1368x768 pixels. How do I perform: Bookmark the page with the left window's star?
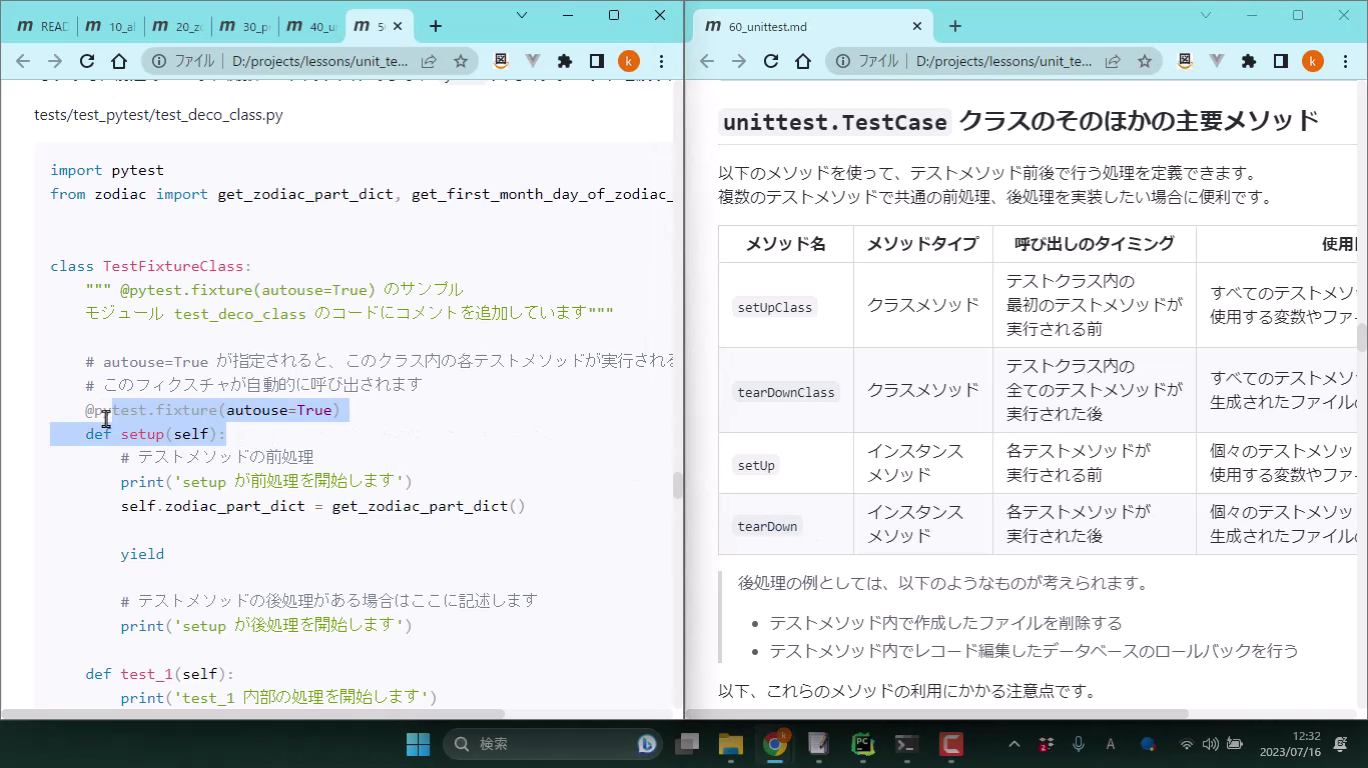coord(460,61)
